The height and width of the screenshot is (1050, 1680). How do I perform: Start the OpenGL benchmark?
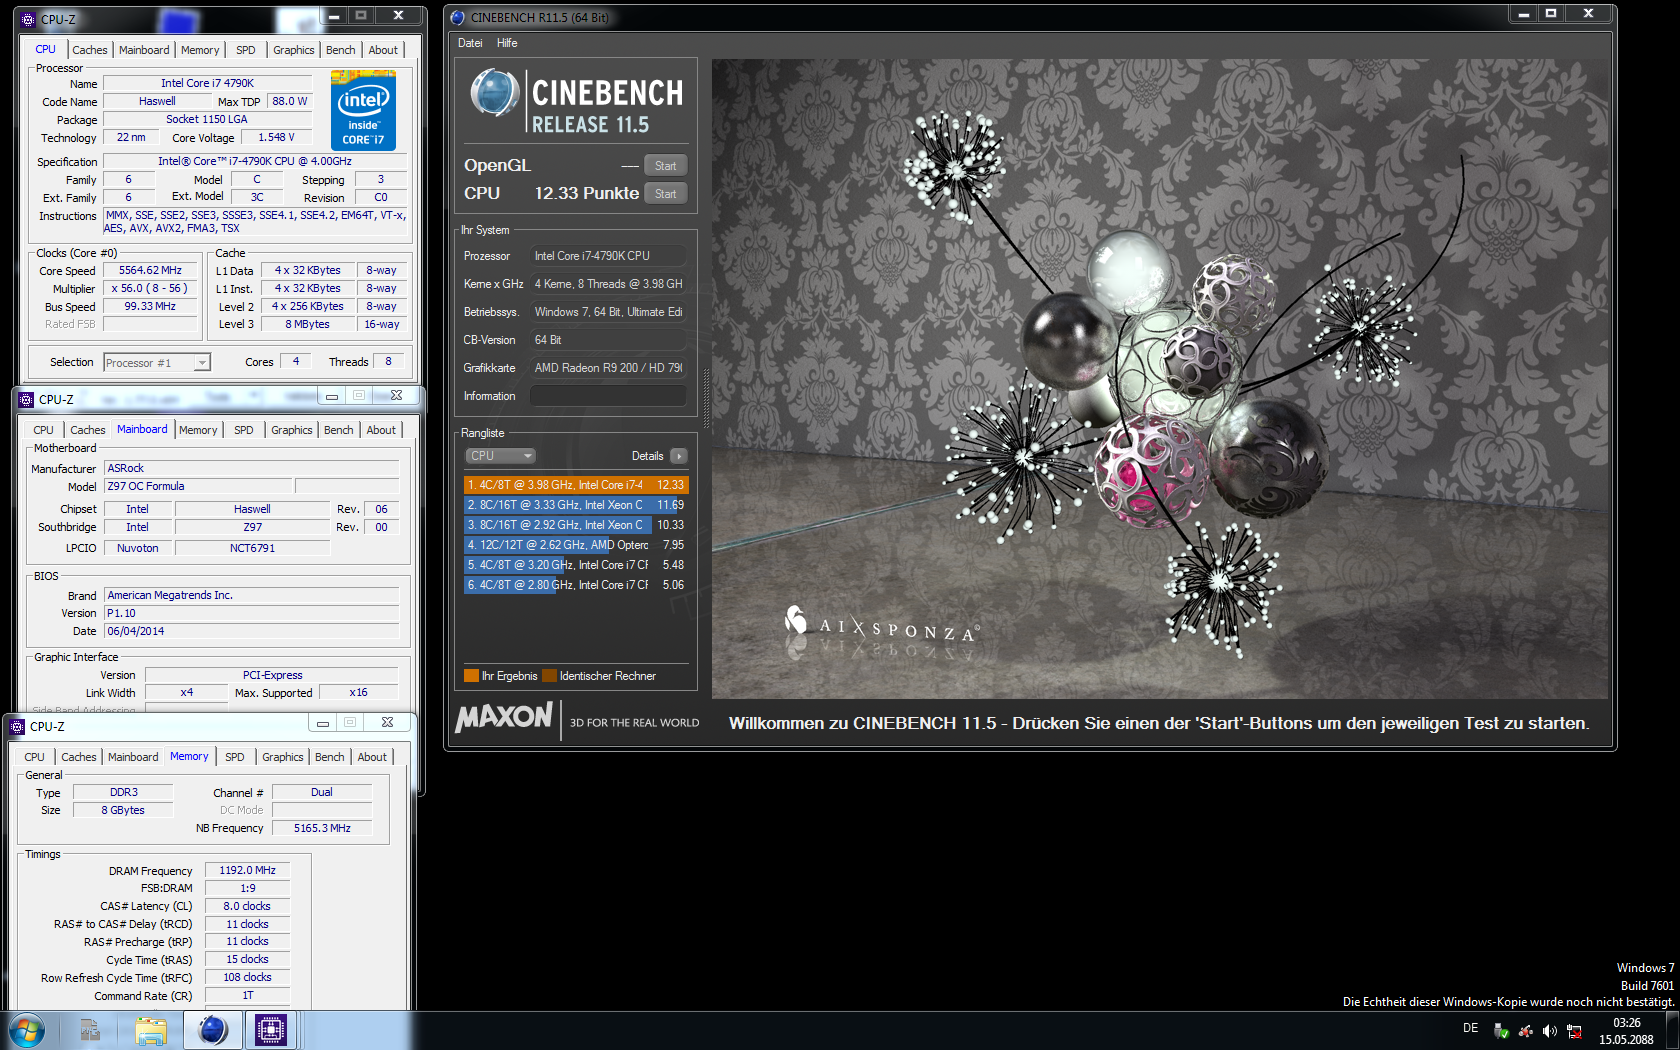pos(665,166)
